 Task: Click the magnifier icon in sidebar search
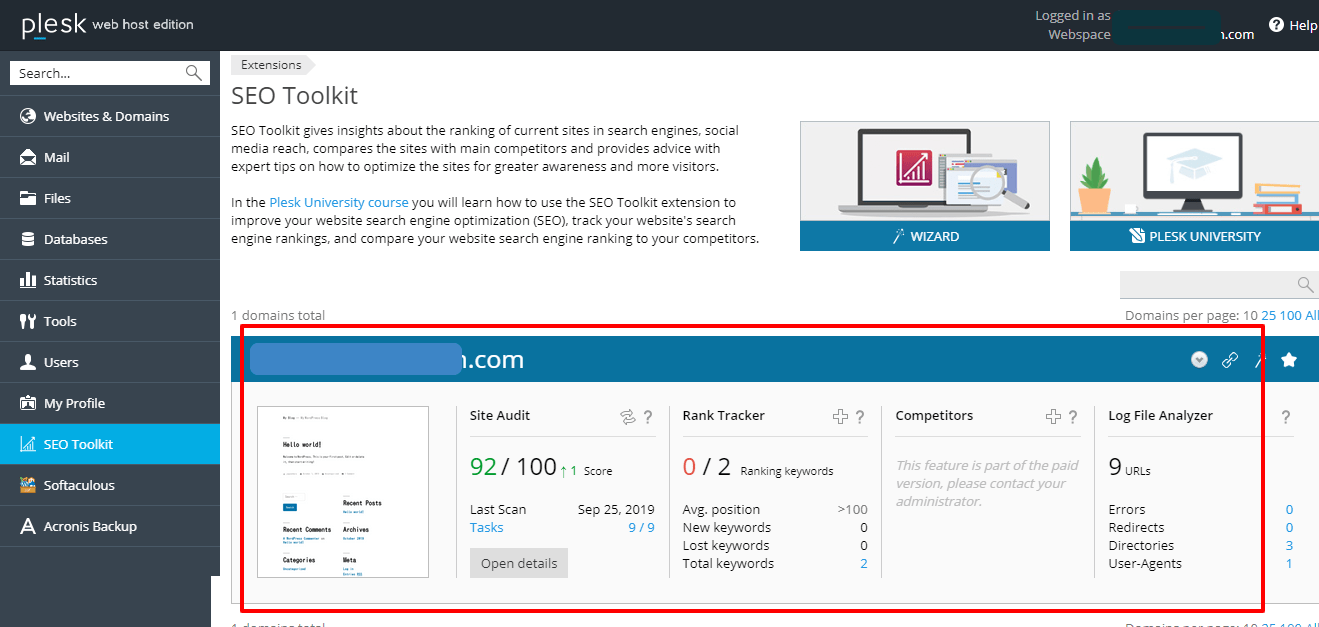click(194, 73)
